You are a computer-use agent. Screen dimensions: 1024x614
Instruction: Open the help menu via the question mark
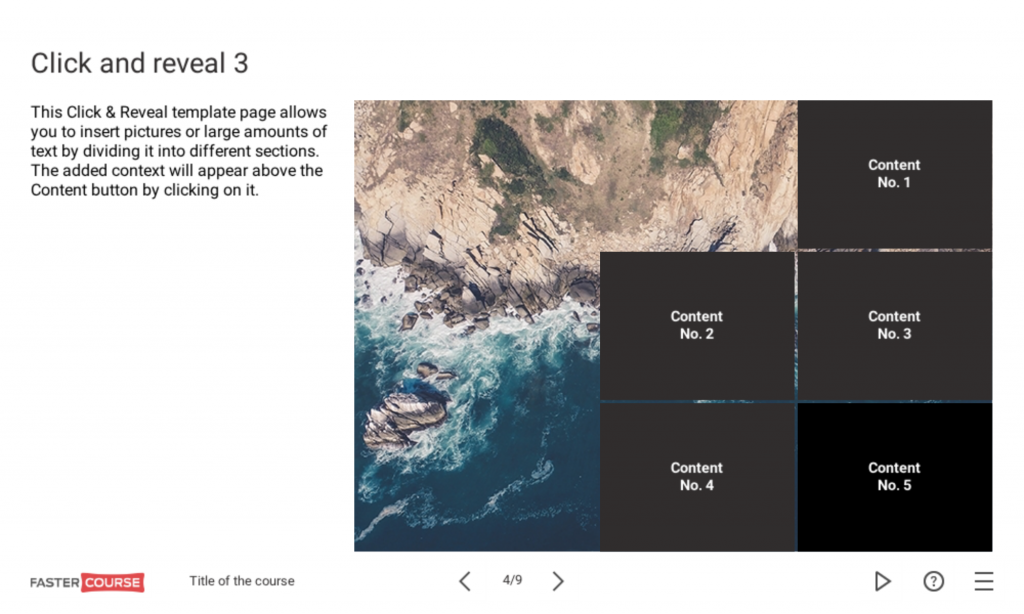933,581
